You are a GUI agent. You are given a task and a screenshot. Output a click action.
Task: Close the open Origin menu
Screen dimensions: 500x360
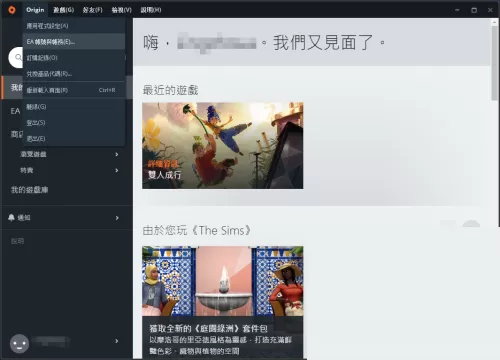(x=35, y=10)
